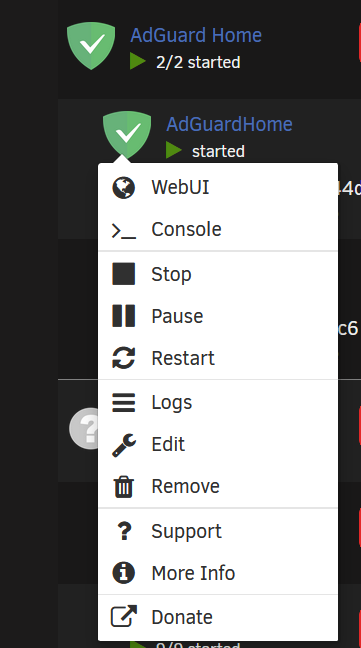Click the circular arrows Restart icon
Viewport: 361px width, 648px height.
124,358
